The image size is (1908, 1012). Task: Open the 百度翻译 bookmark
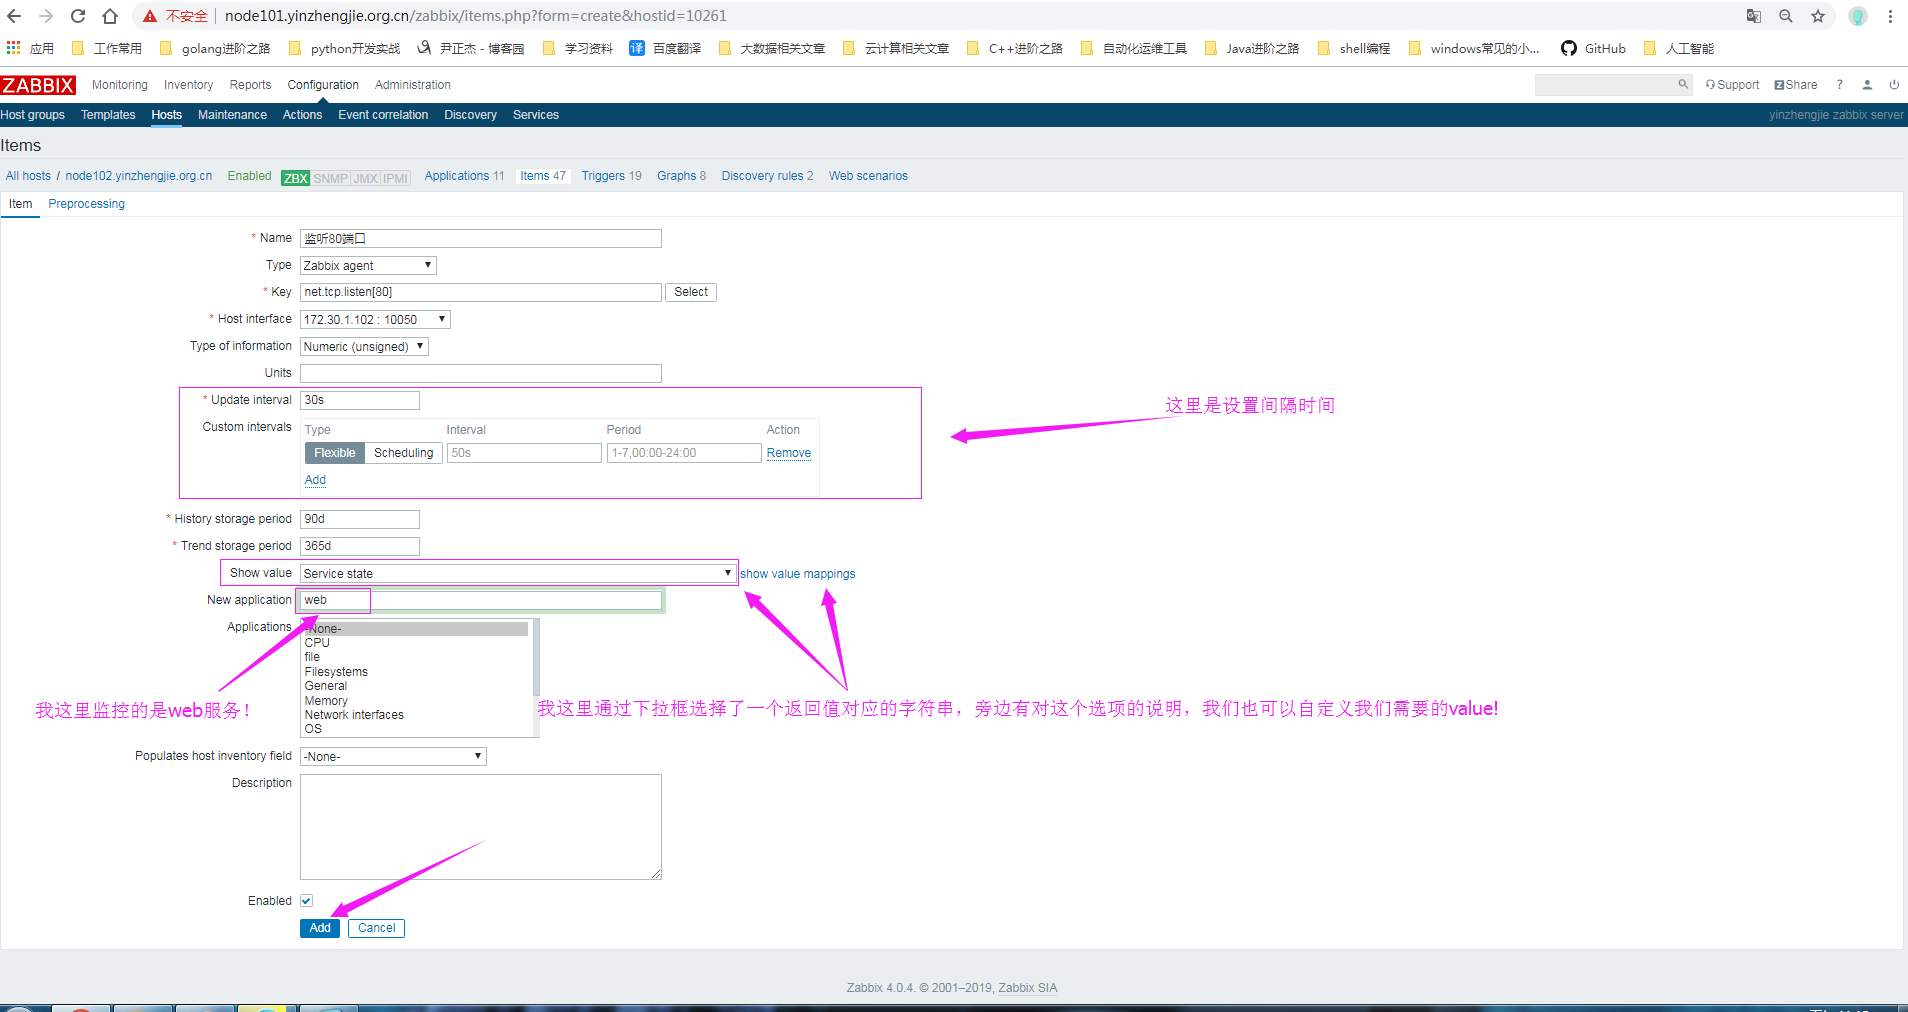coord(665,48)
